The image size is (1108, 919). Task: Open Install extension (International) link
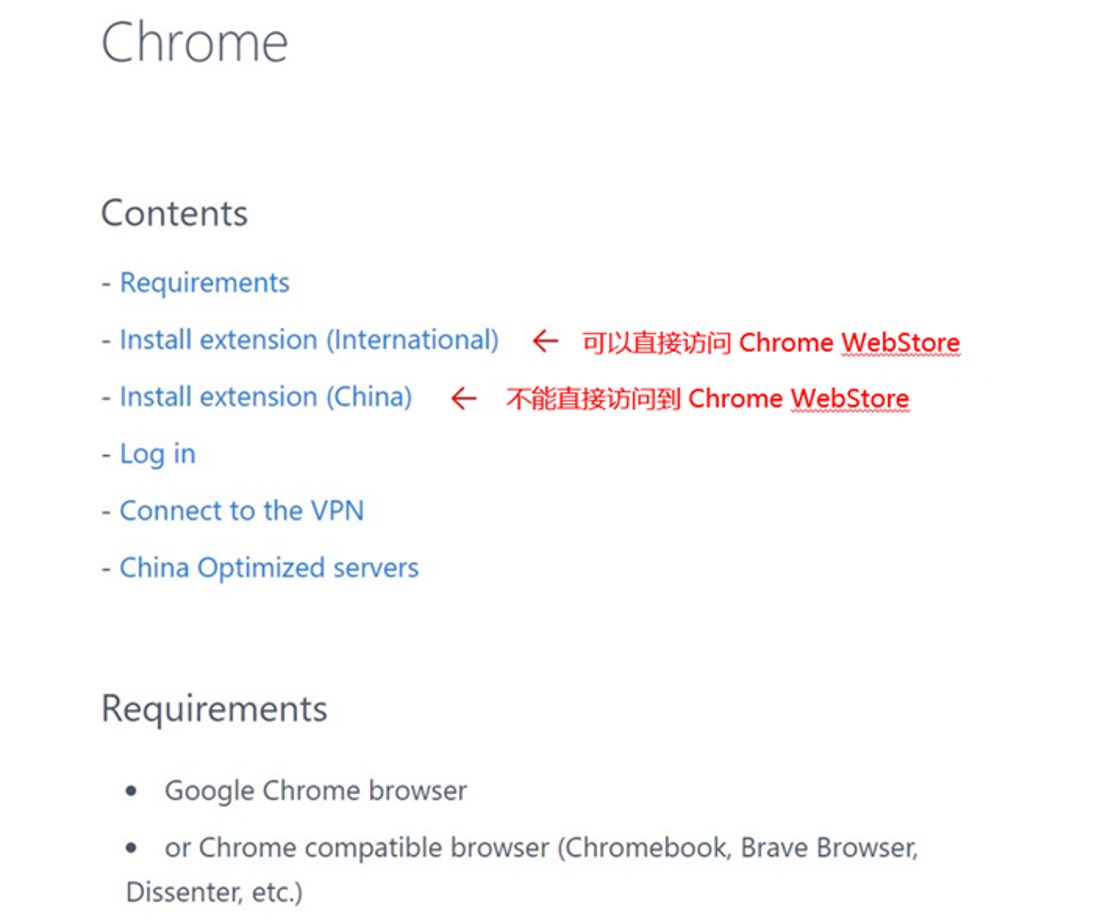click(x=309, y=340)
